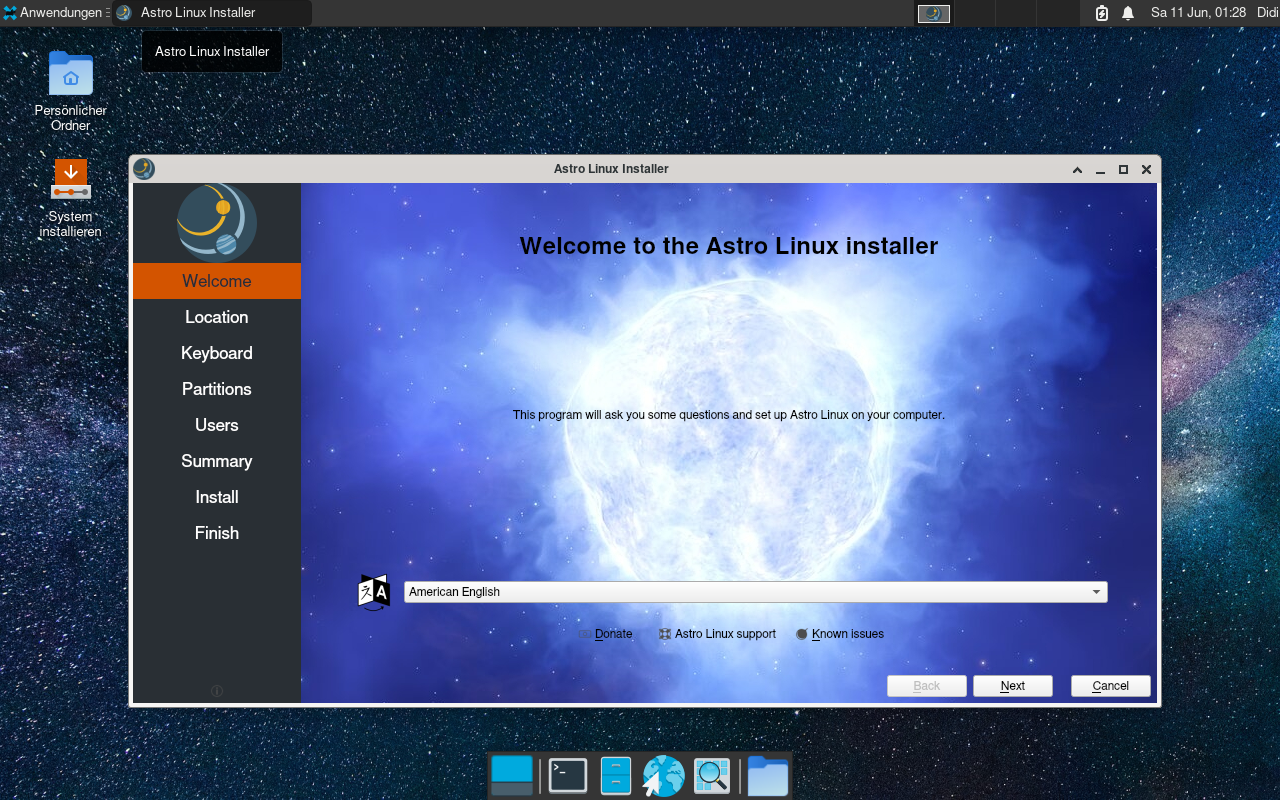Image resolution: width=1280 pixels, height=800 pixels.
Task: Click the Donate icon
Action: point(585,634)
